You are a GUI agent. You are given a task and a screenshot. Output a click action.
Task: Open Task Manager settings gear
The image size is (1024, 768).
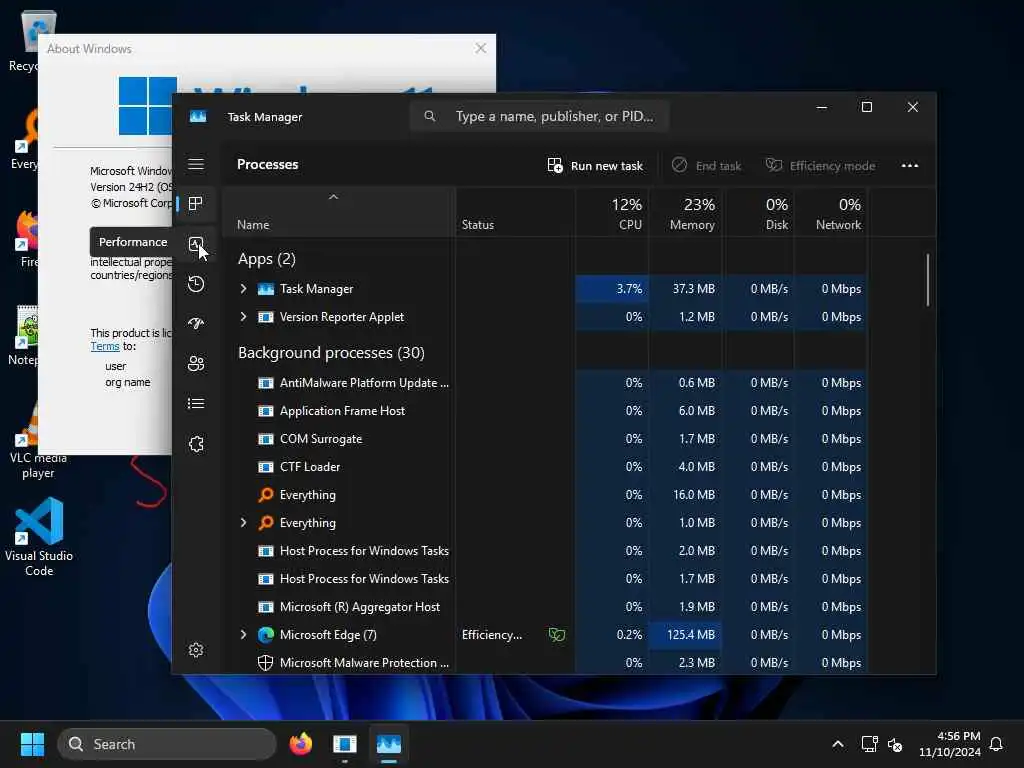coord(196,650)
